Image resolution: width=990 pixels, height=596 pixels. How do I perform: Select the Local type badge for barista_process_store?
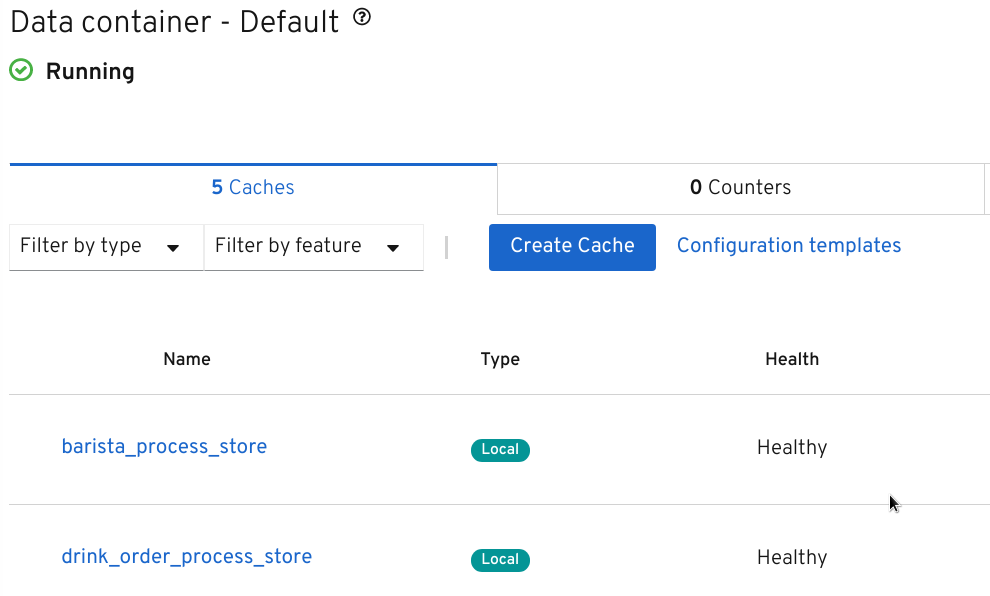click(x=500, y=450)
